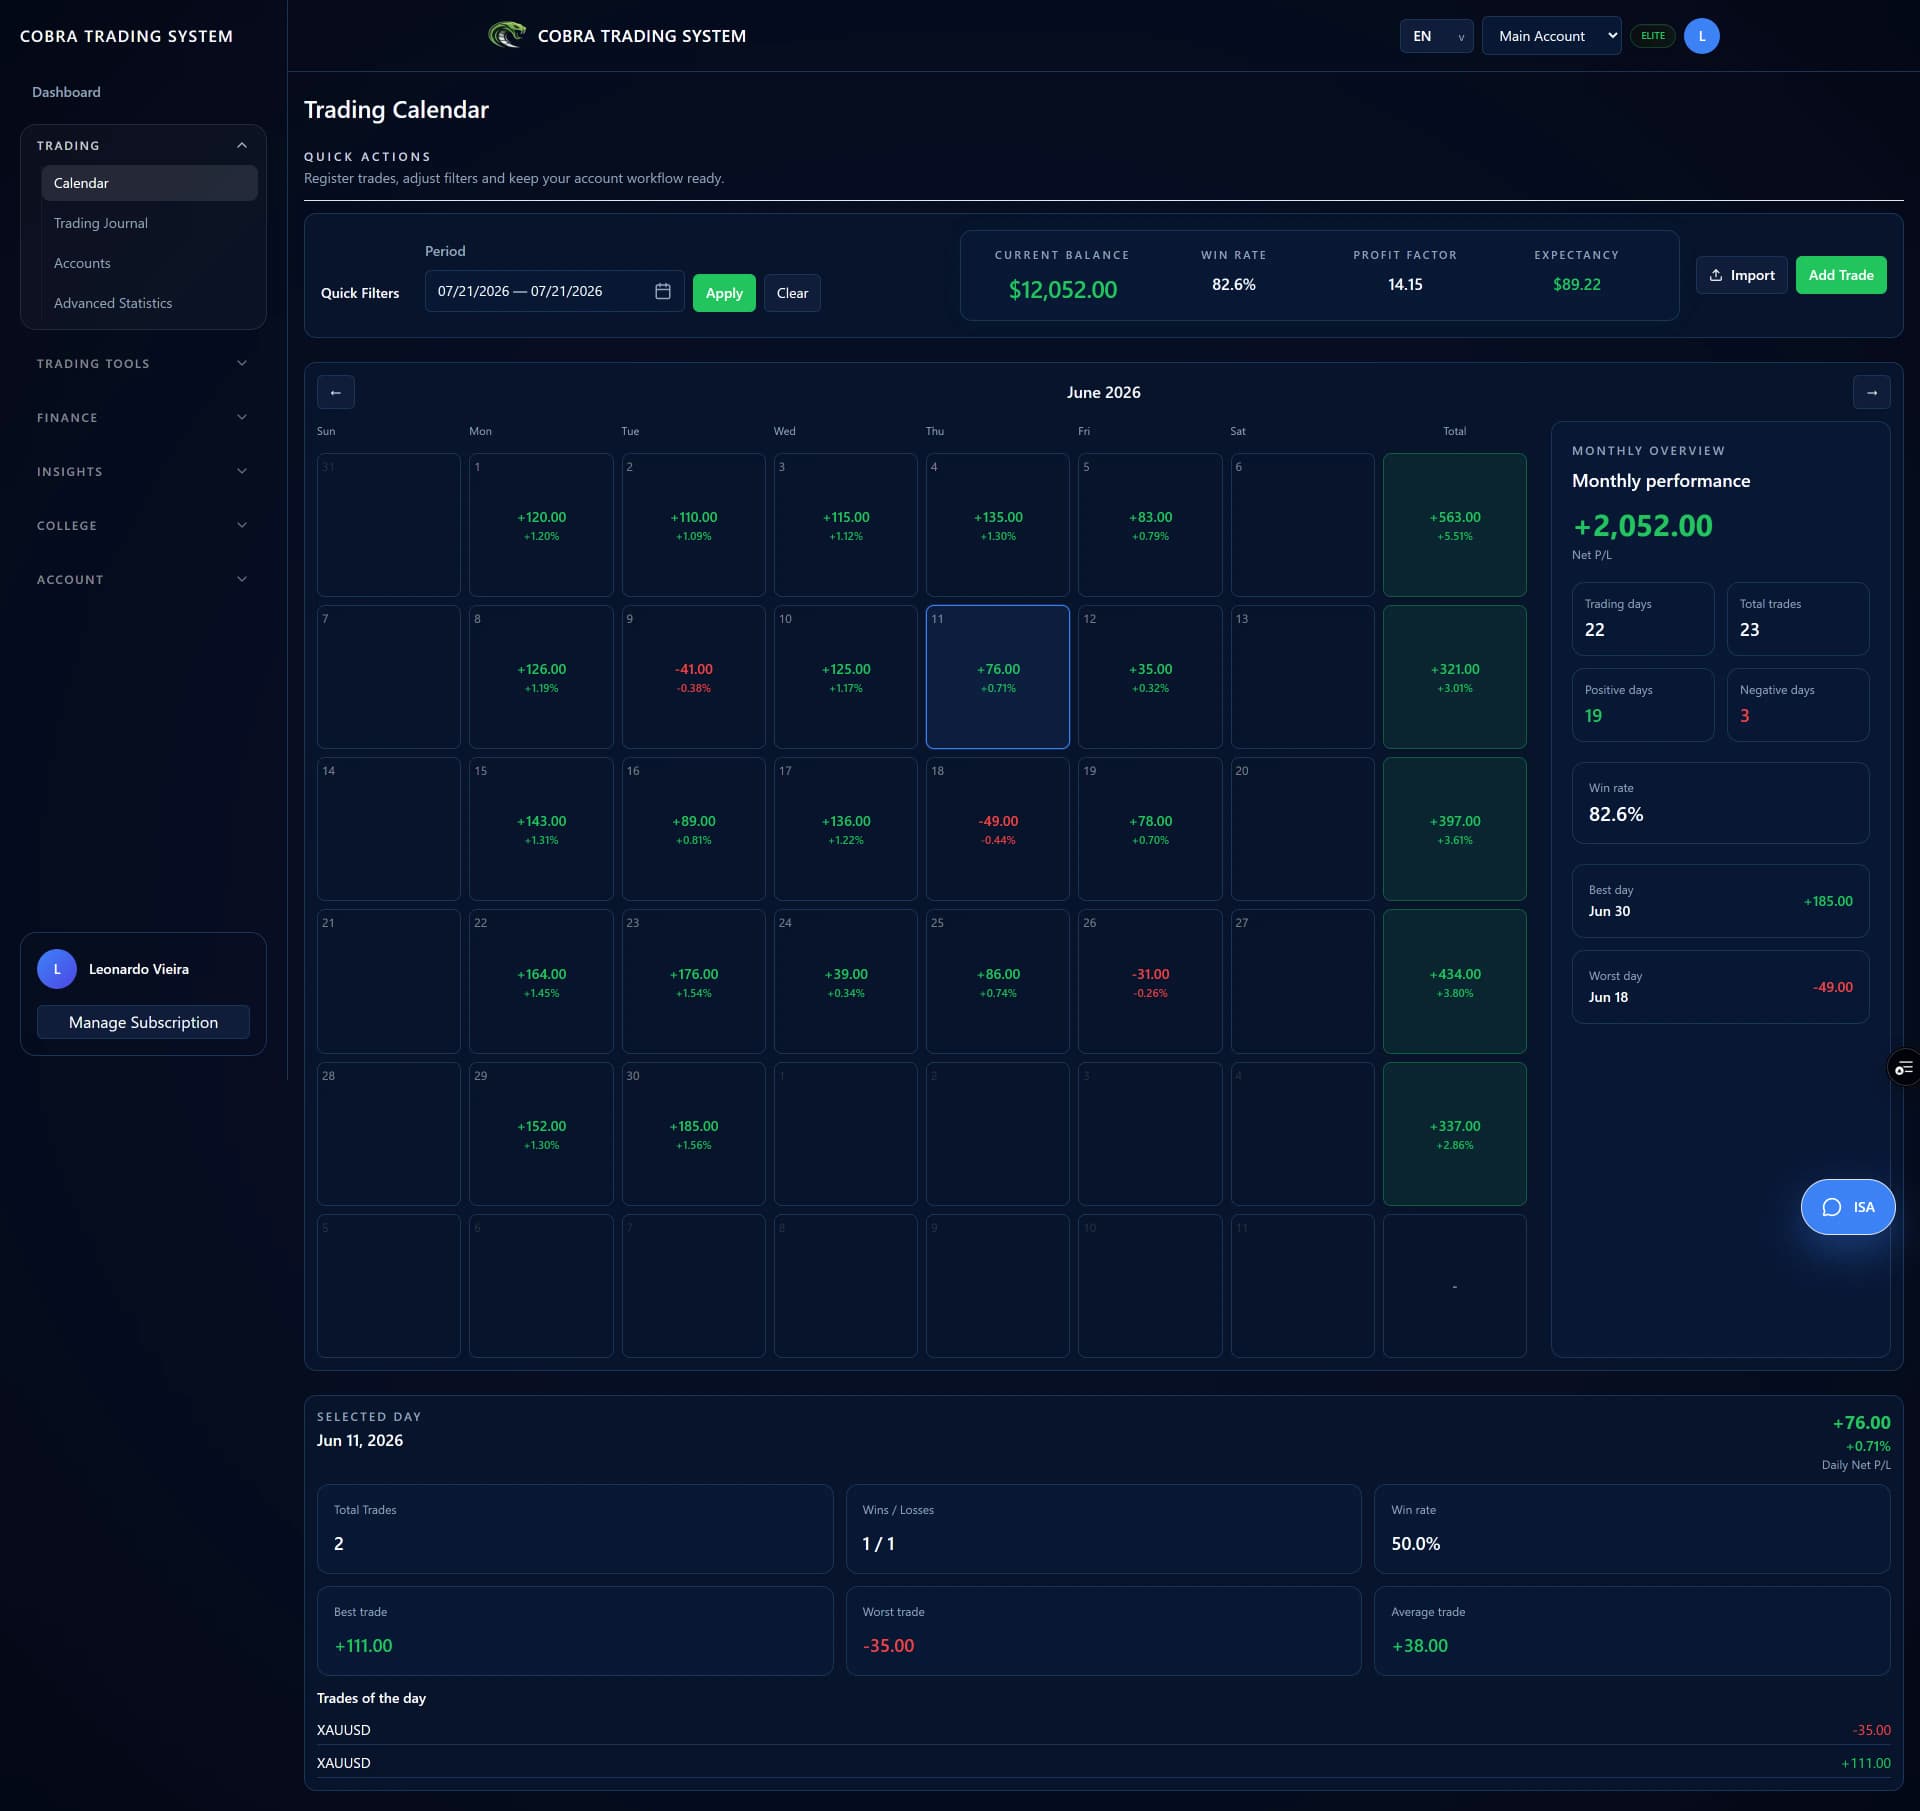1920x1811 pixels.
Task: Select June 18 cell showing -49.00
Action: click(x=997, y=829)
